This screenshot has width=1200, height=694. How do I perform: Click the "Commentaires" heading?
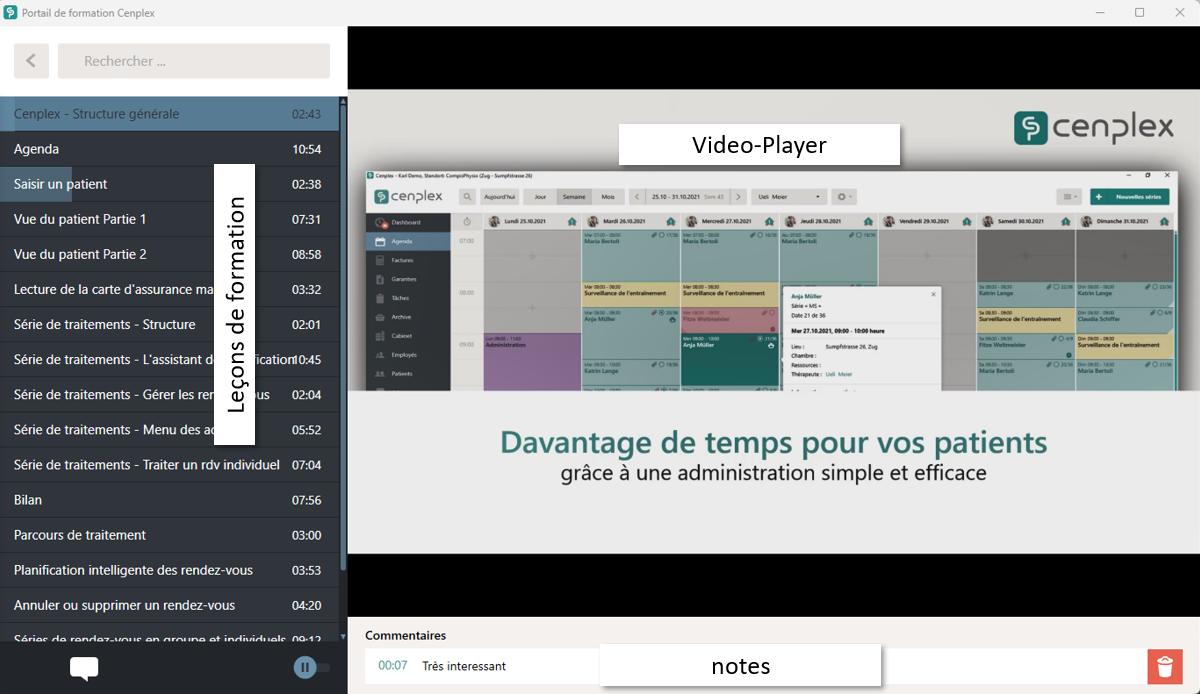[x=406, y=635]
